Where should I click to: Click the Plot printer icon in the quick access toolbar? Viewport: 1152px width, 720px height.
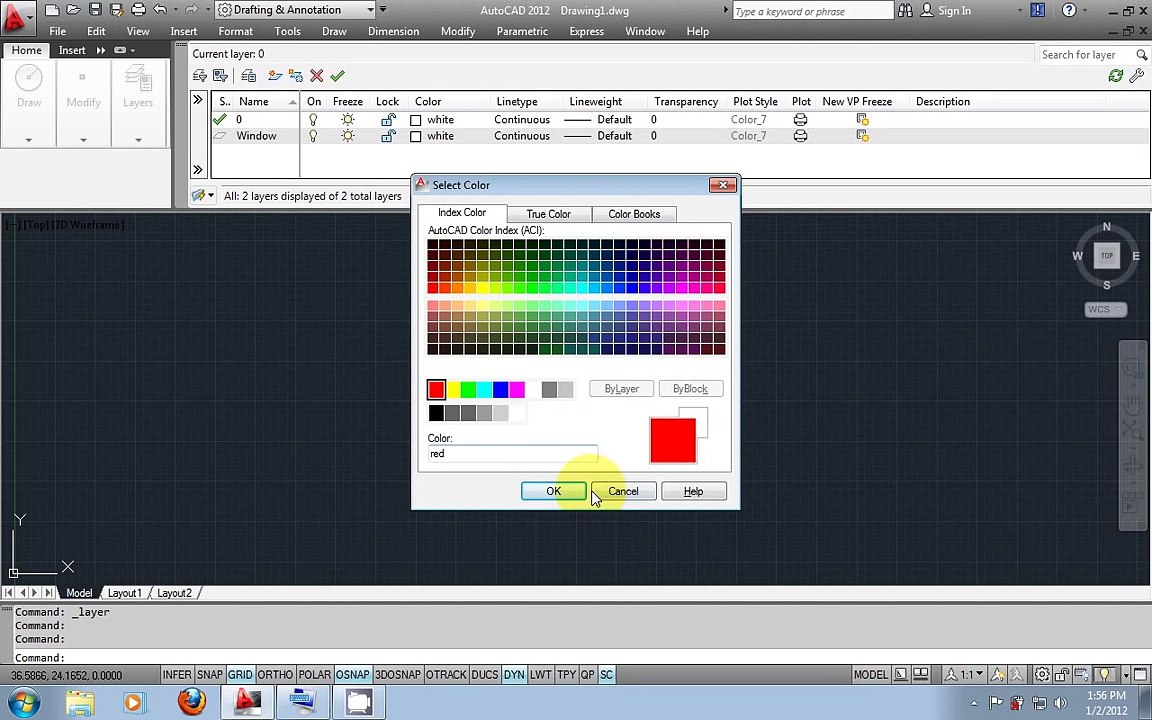tap(138, 10)
